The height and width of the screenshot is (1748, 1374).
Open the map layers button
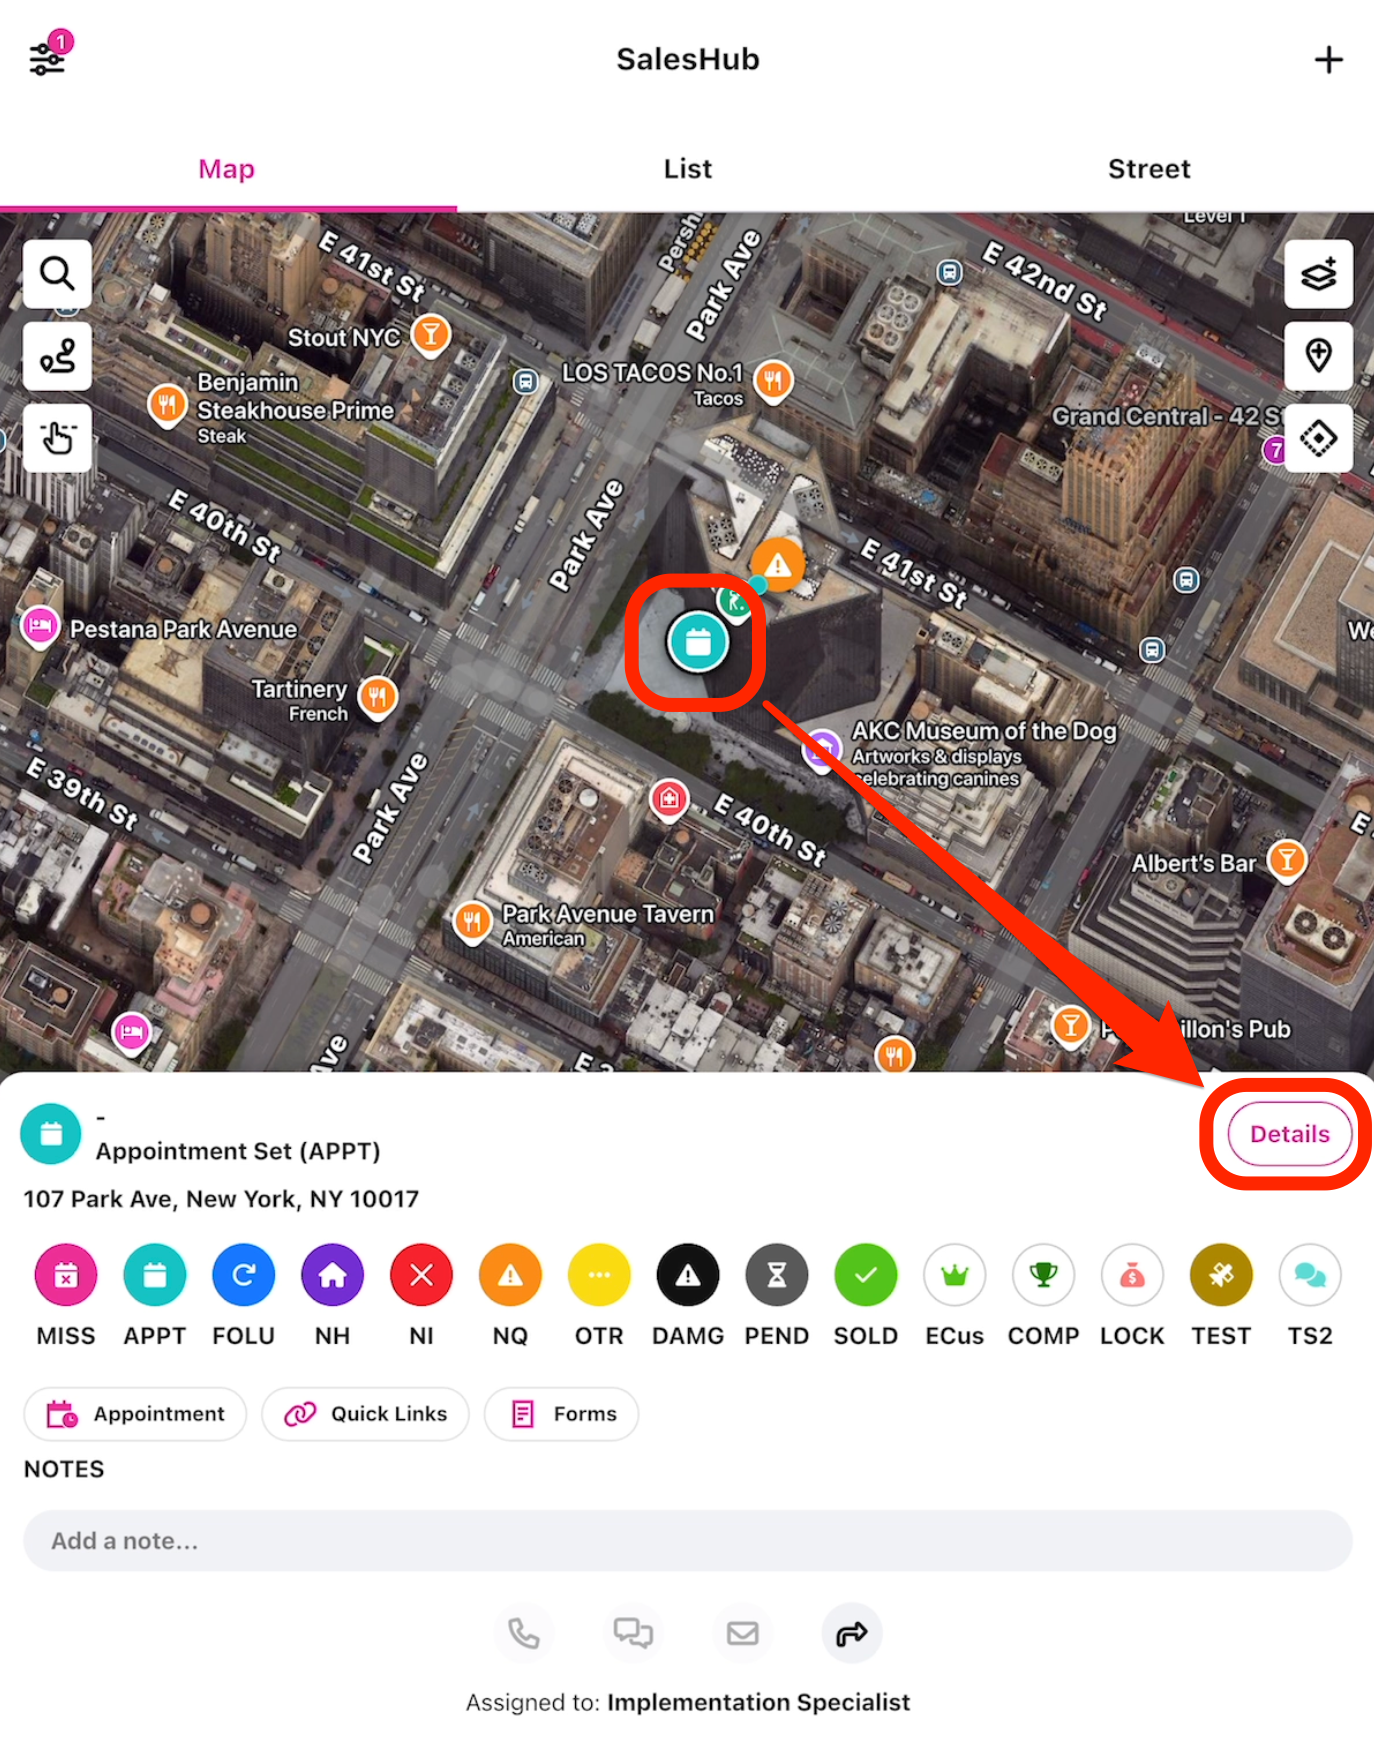click(1318, 274)
